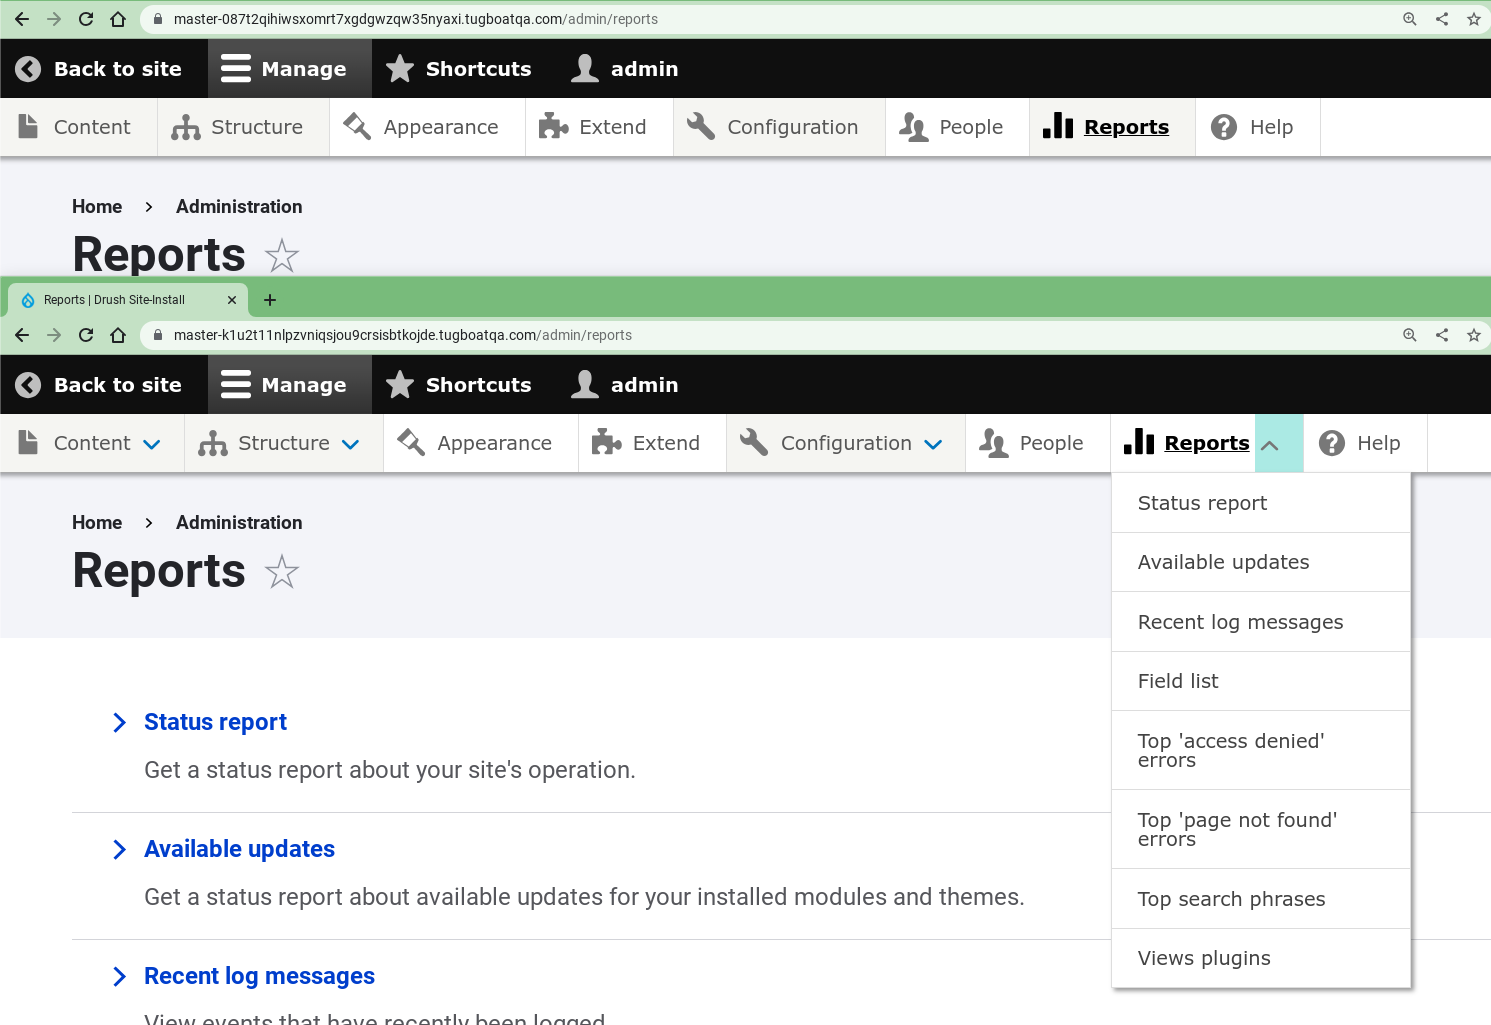Click the Appearance brush icon next to the Structure chevron
The width and height of the screenshot is (1491, 1025).
tap(411, 443)
